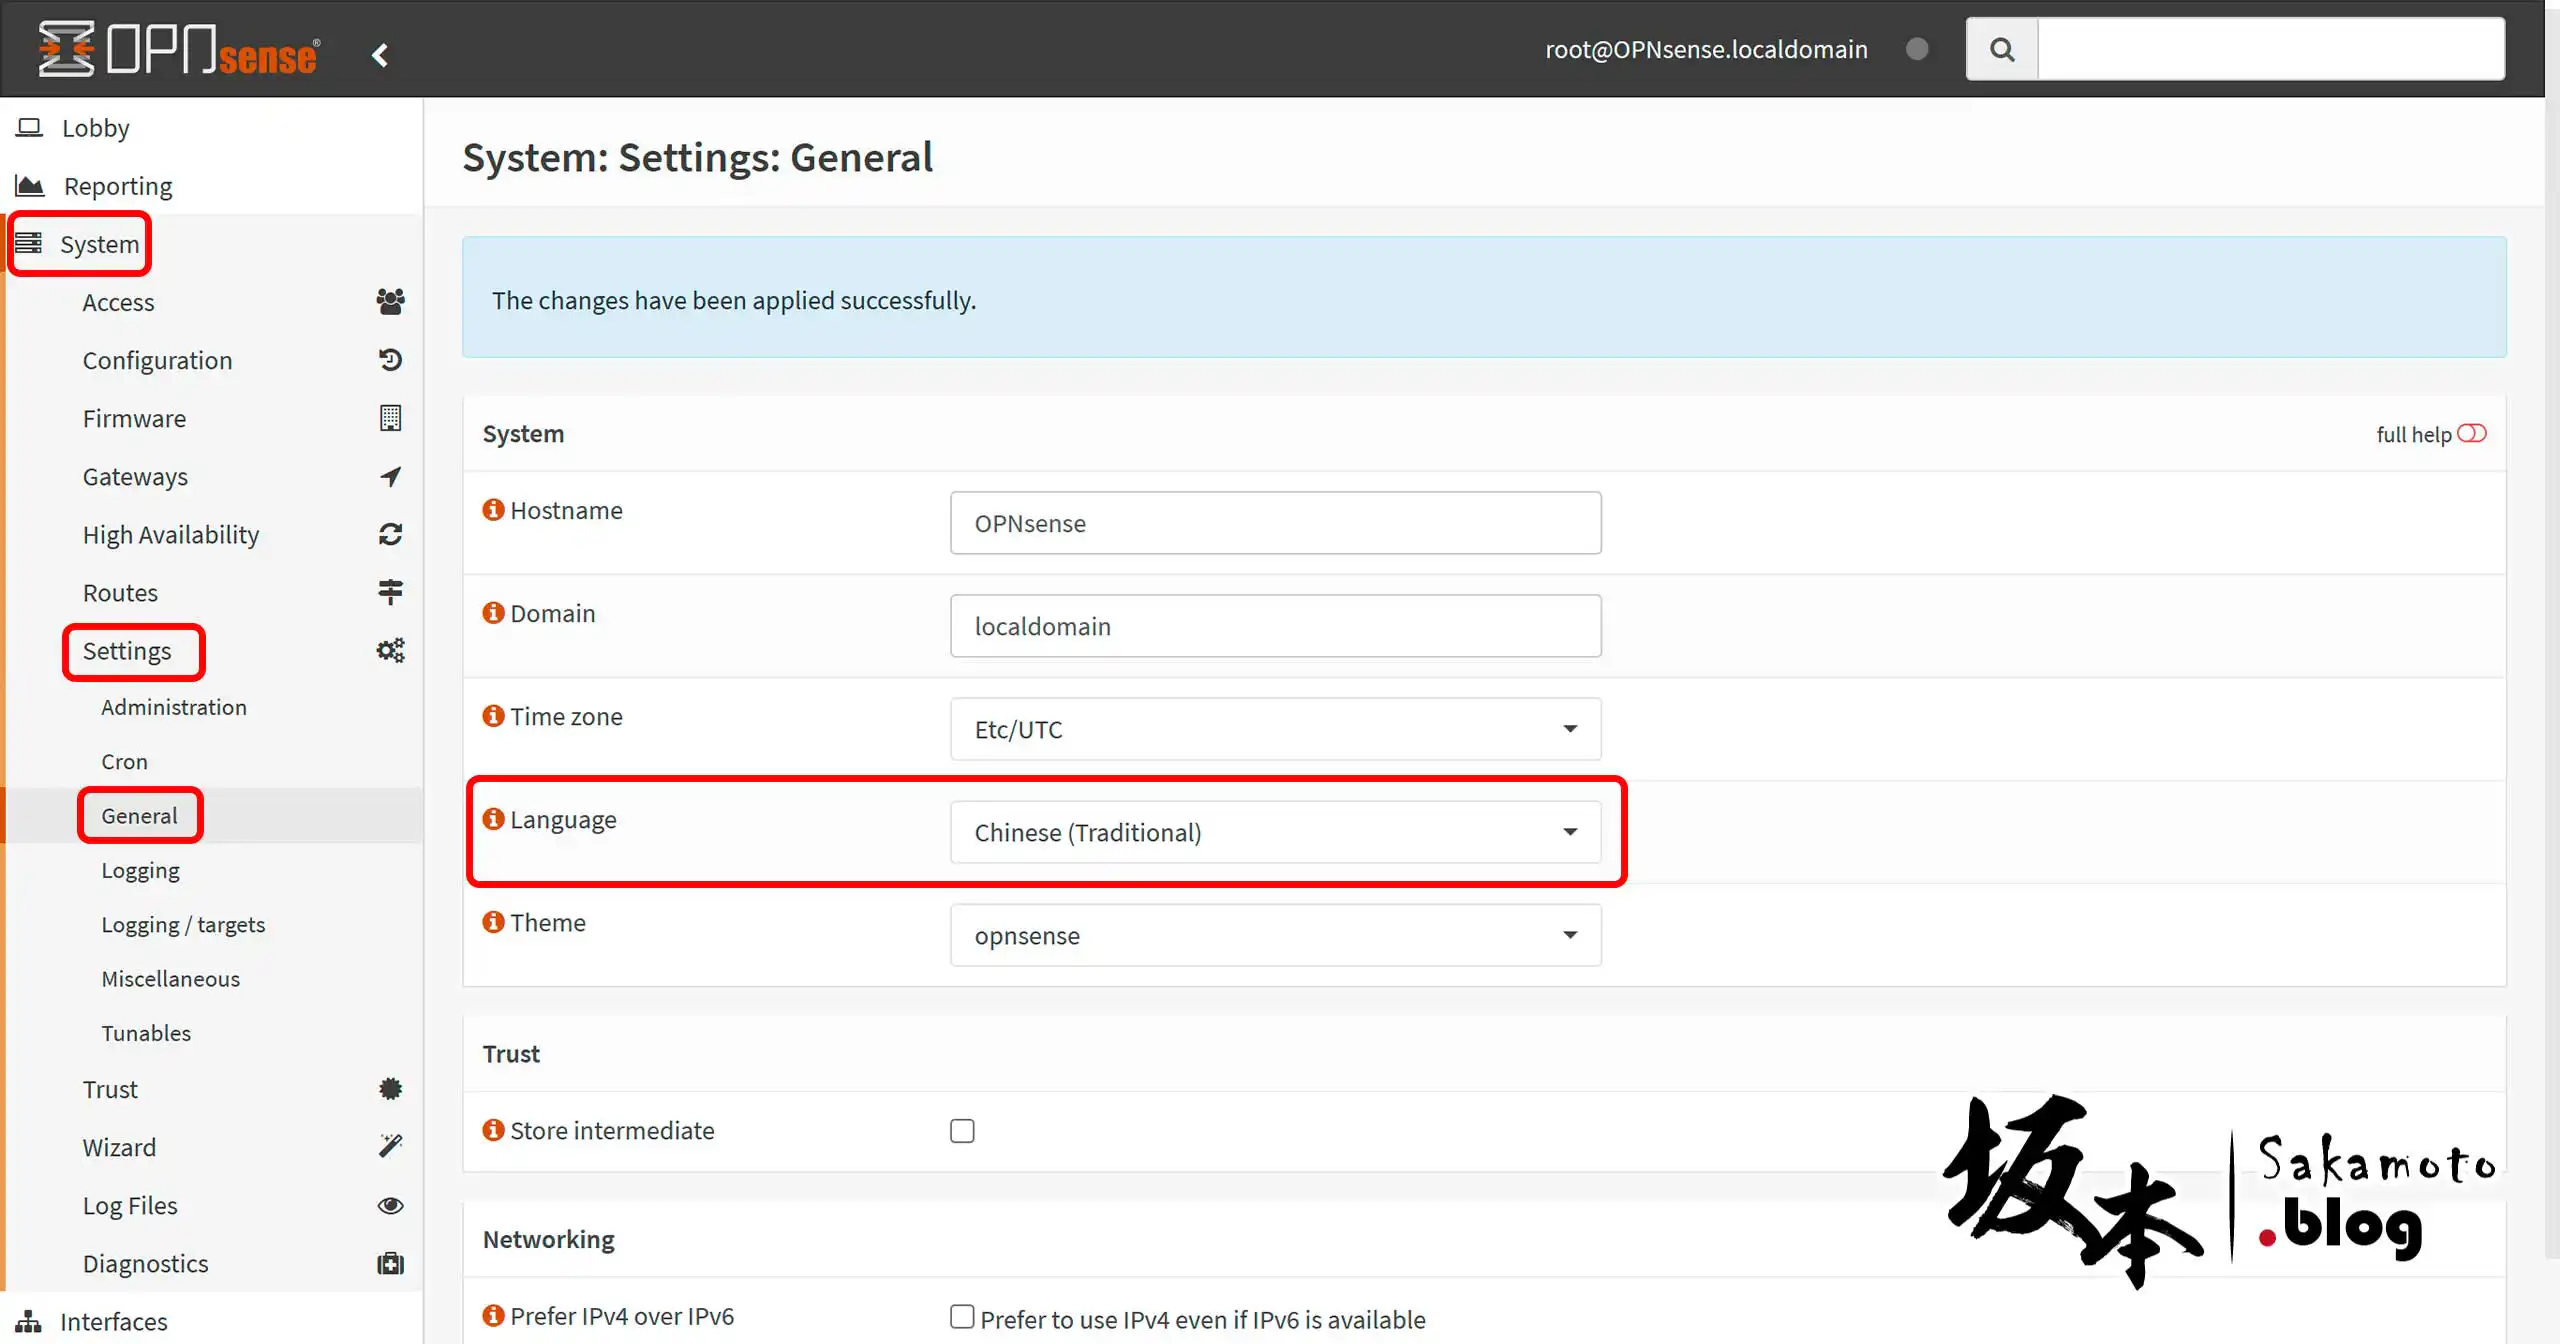
Task: Open the Language dropdown
Action: (x=1274, y=832)
